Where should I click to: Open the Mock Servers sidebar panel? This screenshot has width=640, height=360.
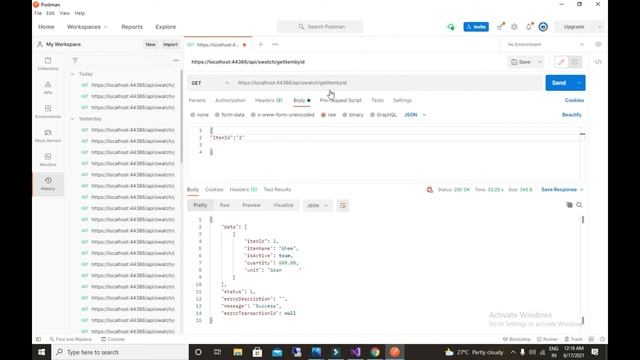click(x=48, y=136)
